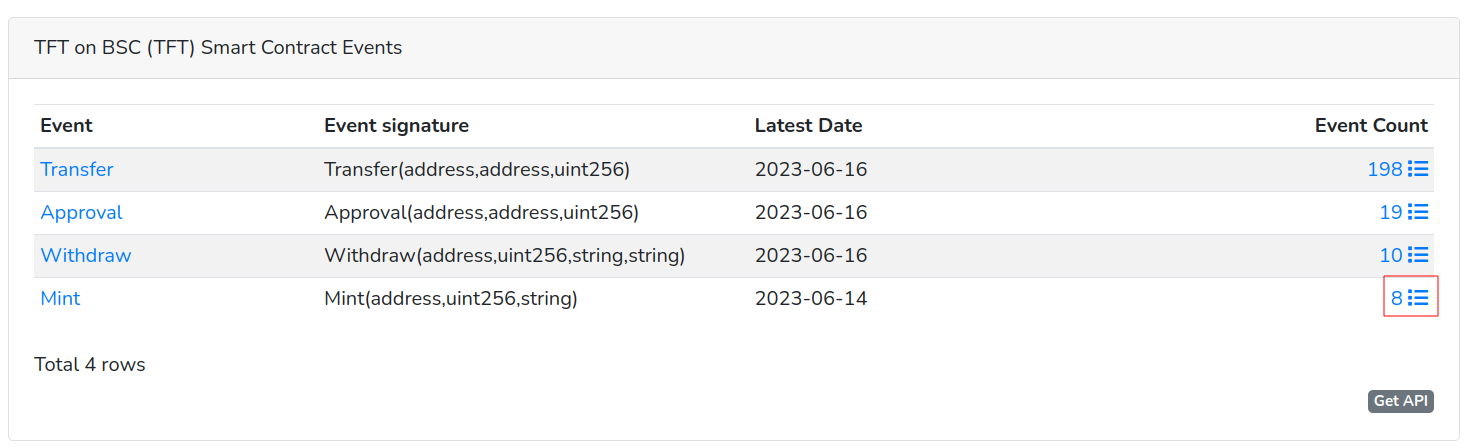Click the Latest Date column header

[x=808, y=126]
